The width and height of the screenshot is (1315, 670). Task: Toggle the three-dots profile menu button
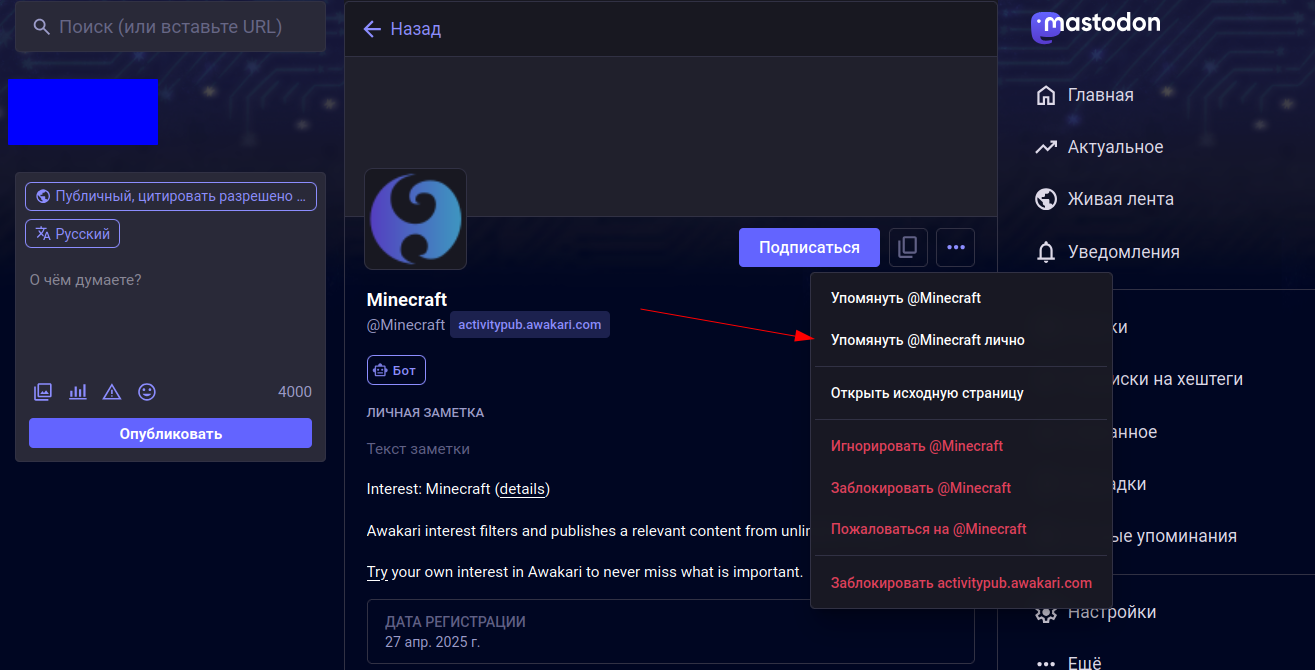click(x=955, y=247)
